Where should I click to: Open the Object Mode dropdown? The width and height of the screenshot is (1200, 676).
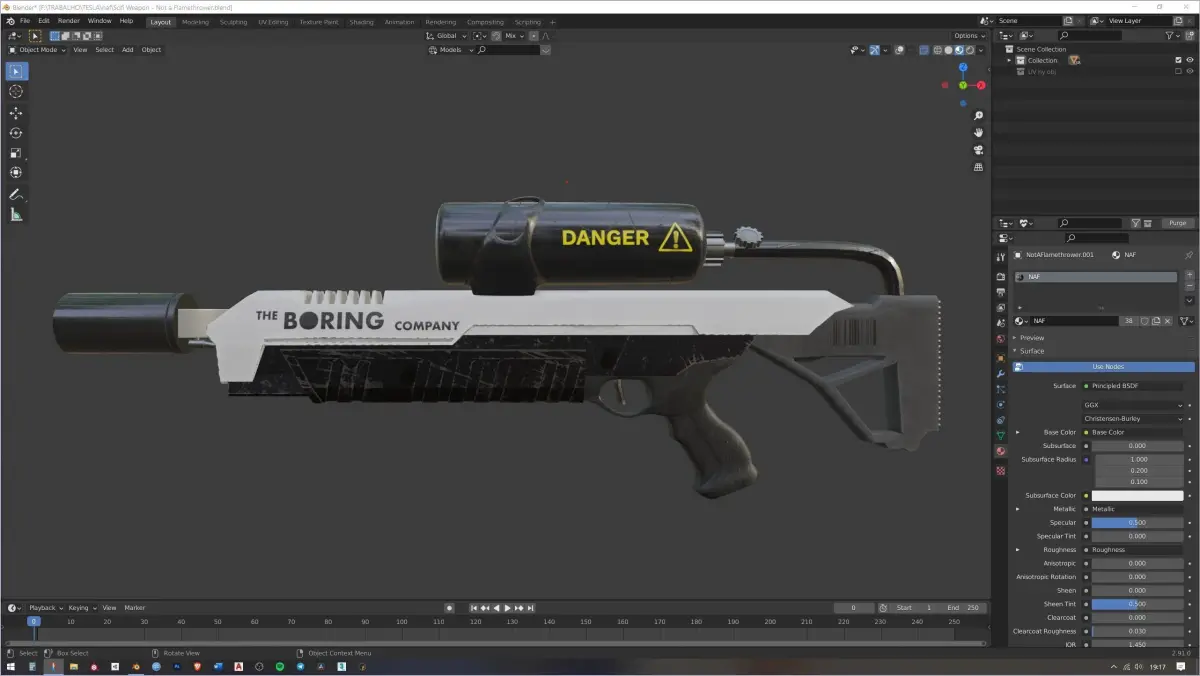pyautogui.click(x=37, y=49)
